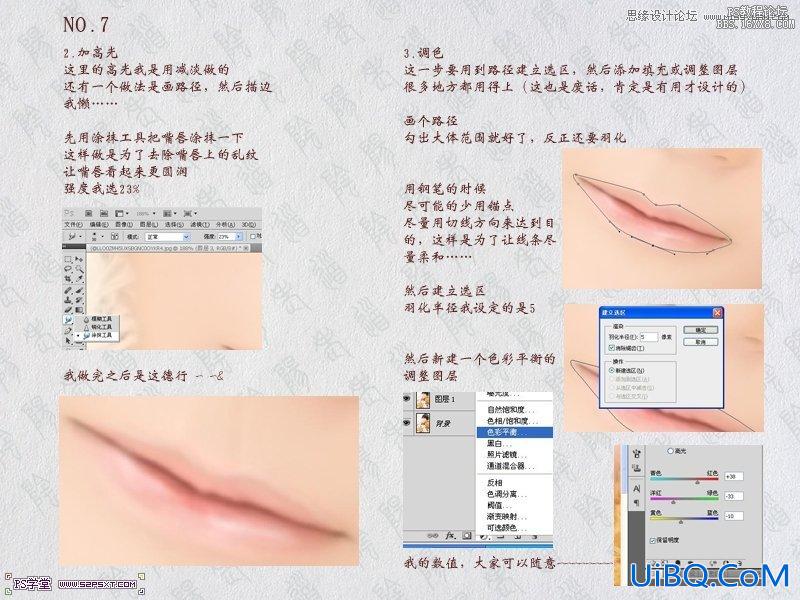Open the 图像(I) menu
This screenshot has height=600, width=800.
[124, 224]
